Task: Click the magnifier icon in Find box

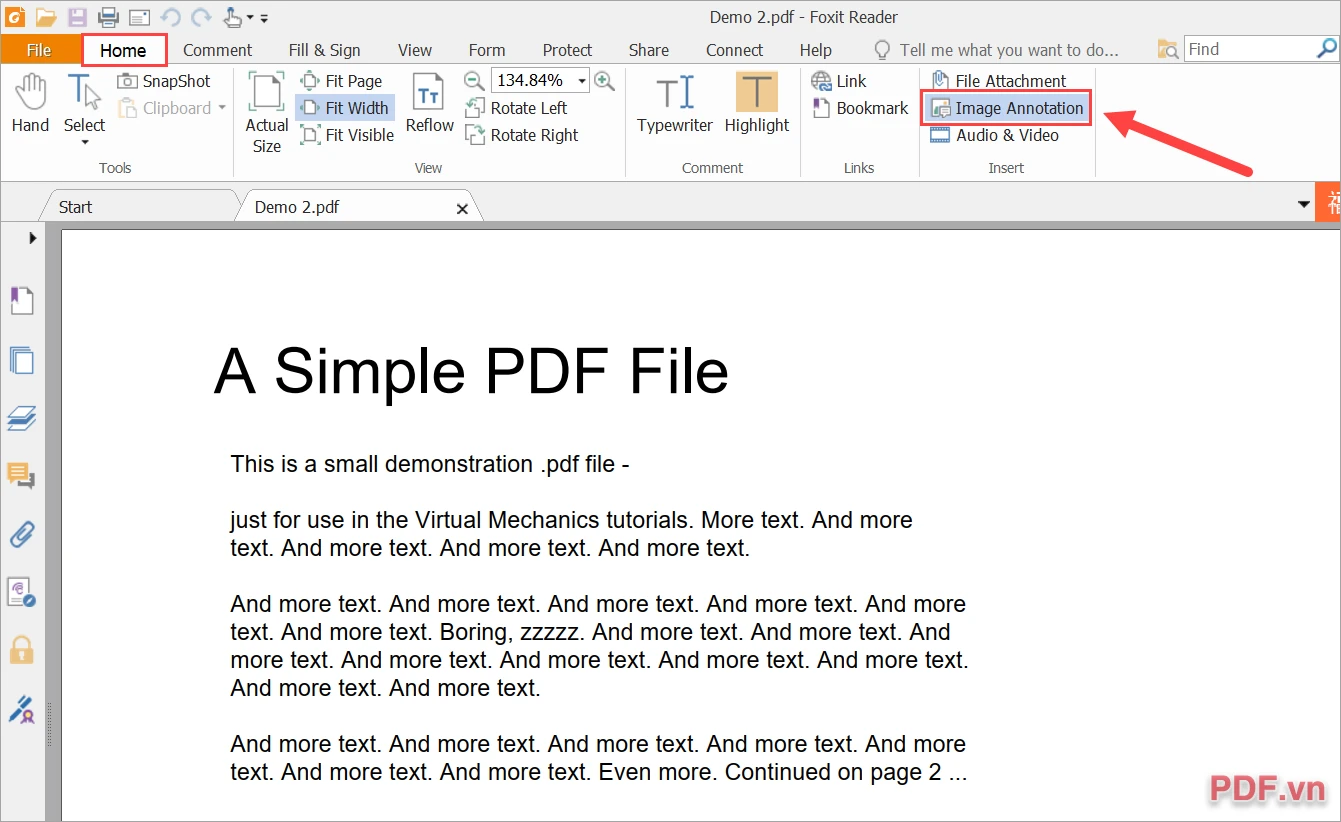Action: [1327, 48]
